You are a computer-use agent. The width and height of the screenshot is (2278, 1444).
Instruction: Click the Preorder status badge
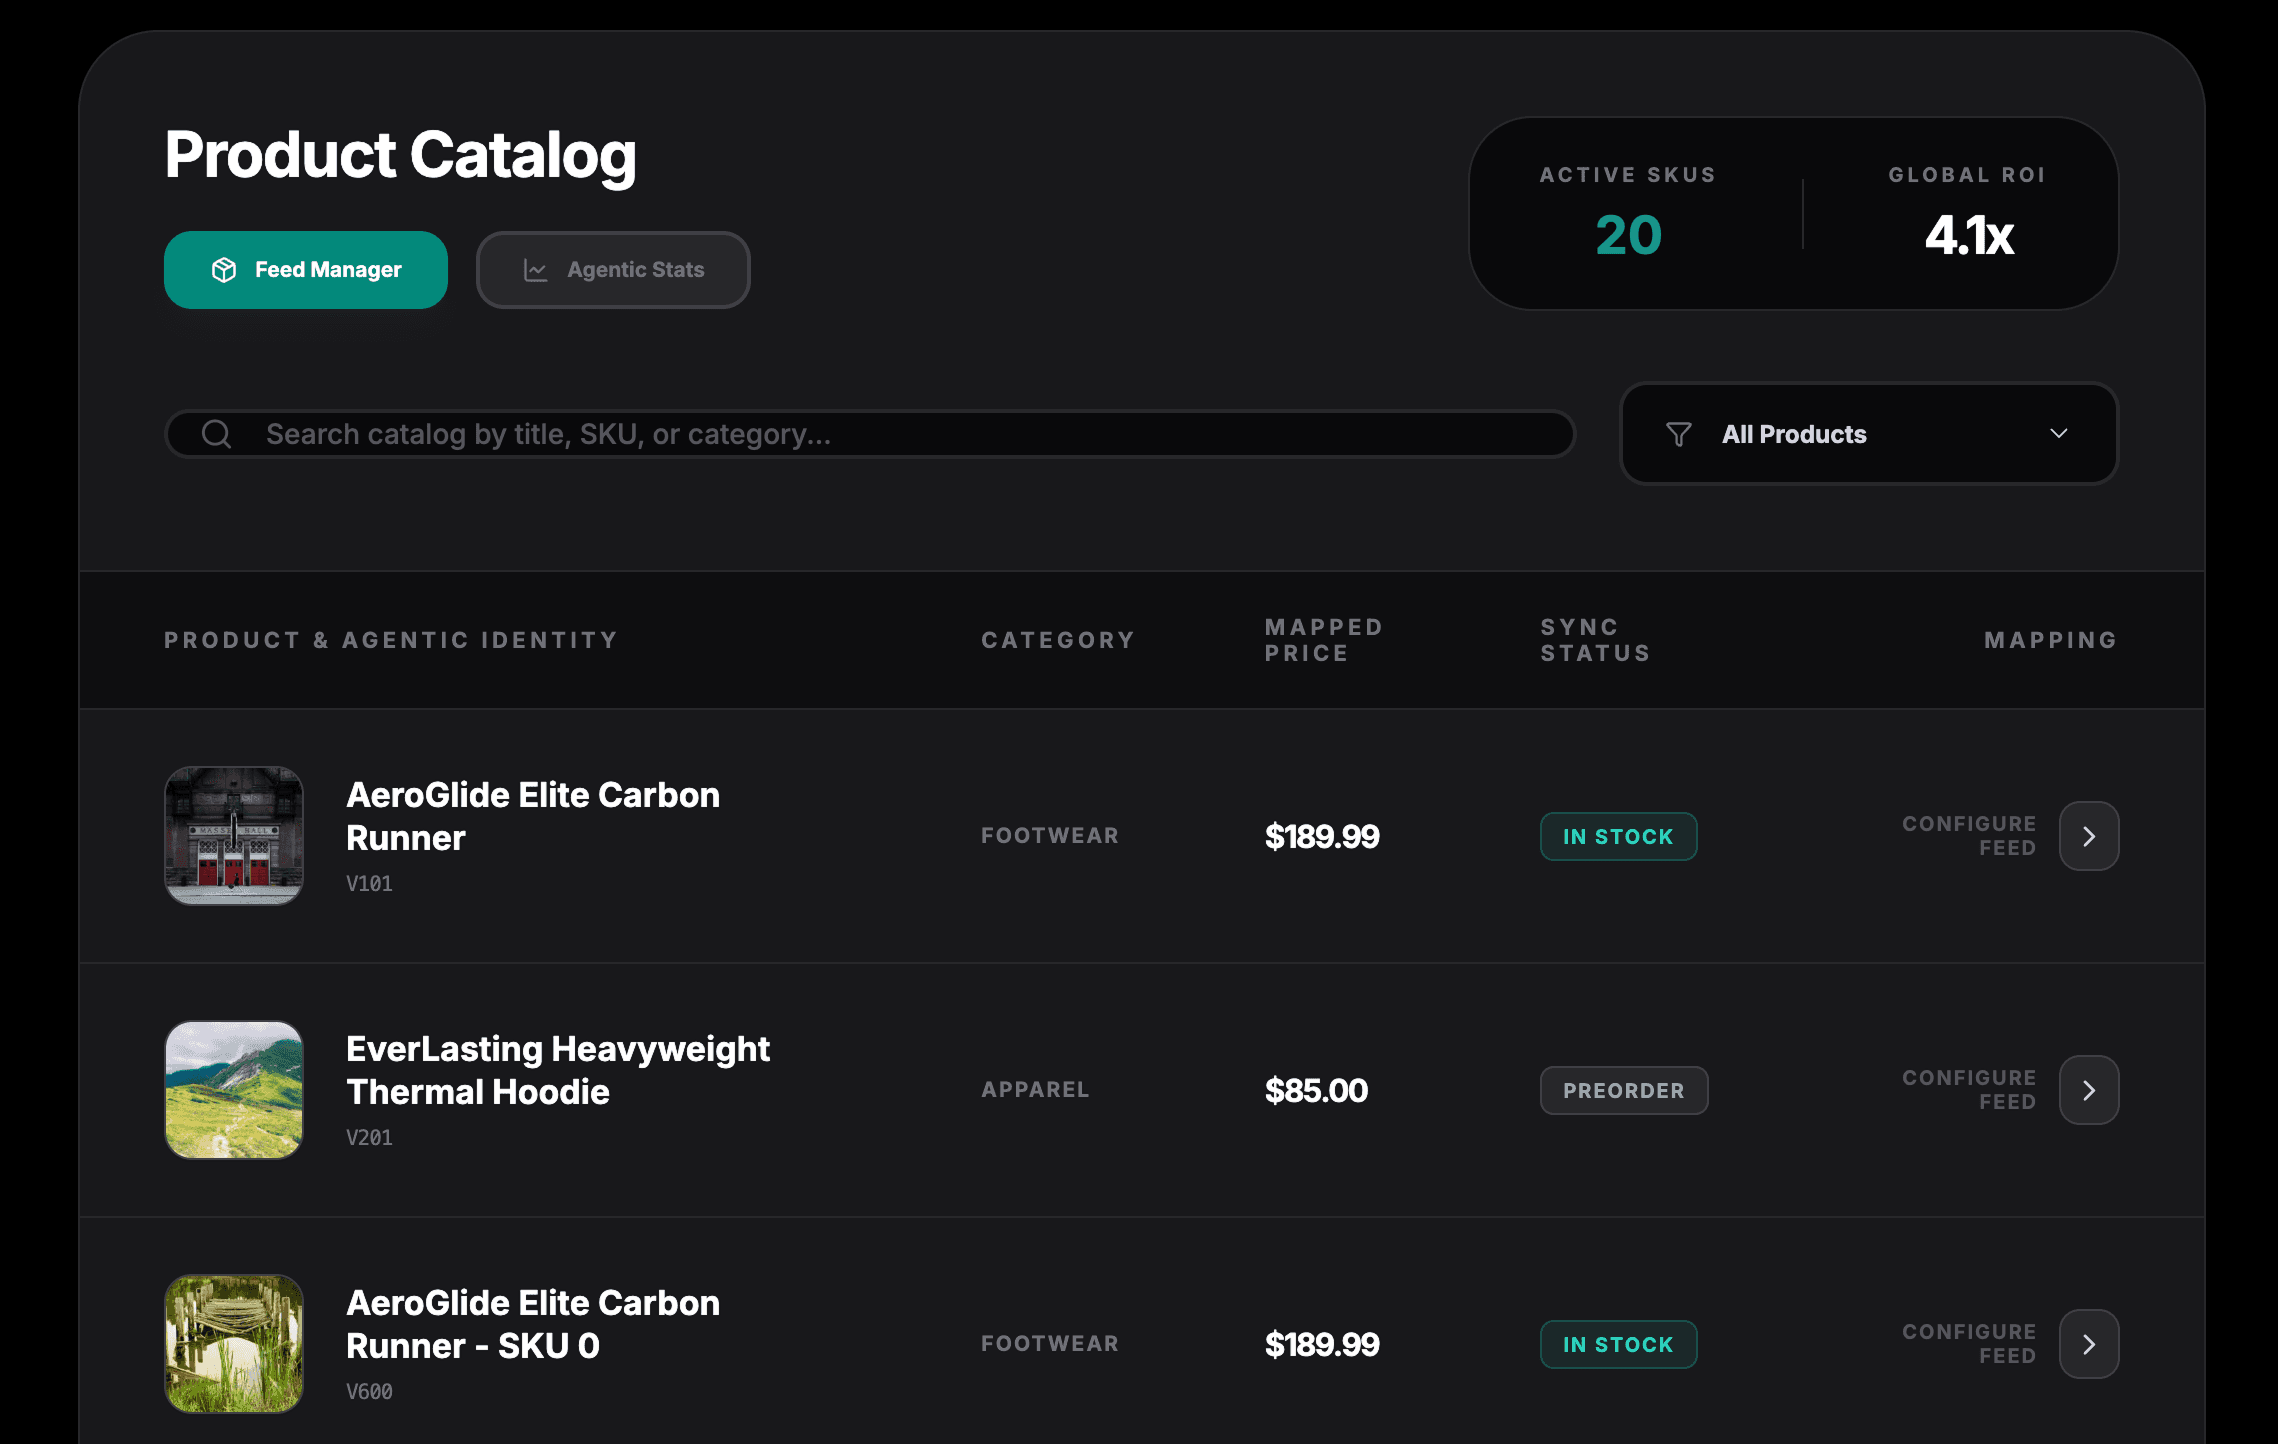(1624, 1090)
